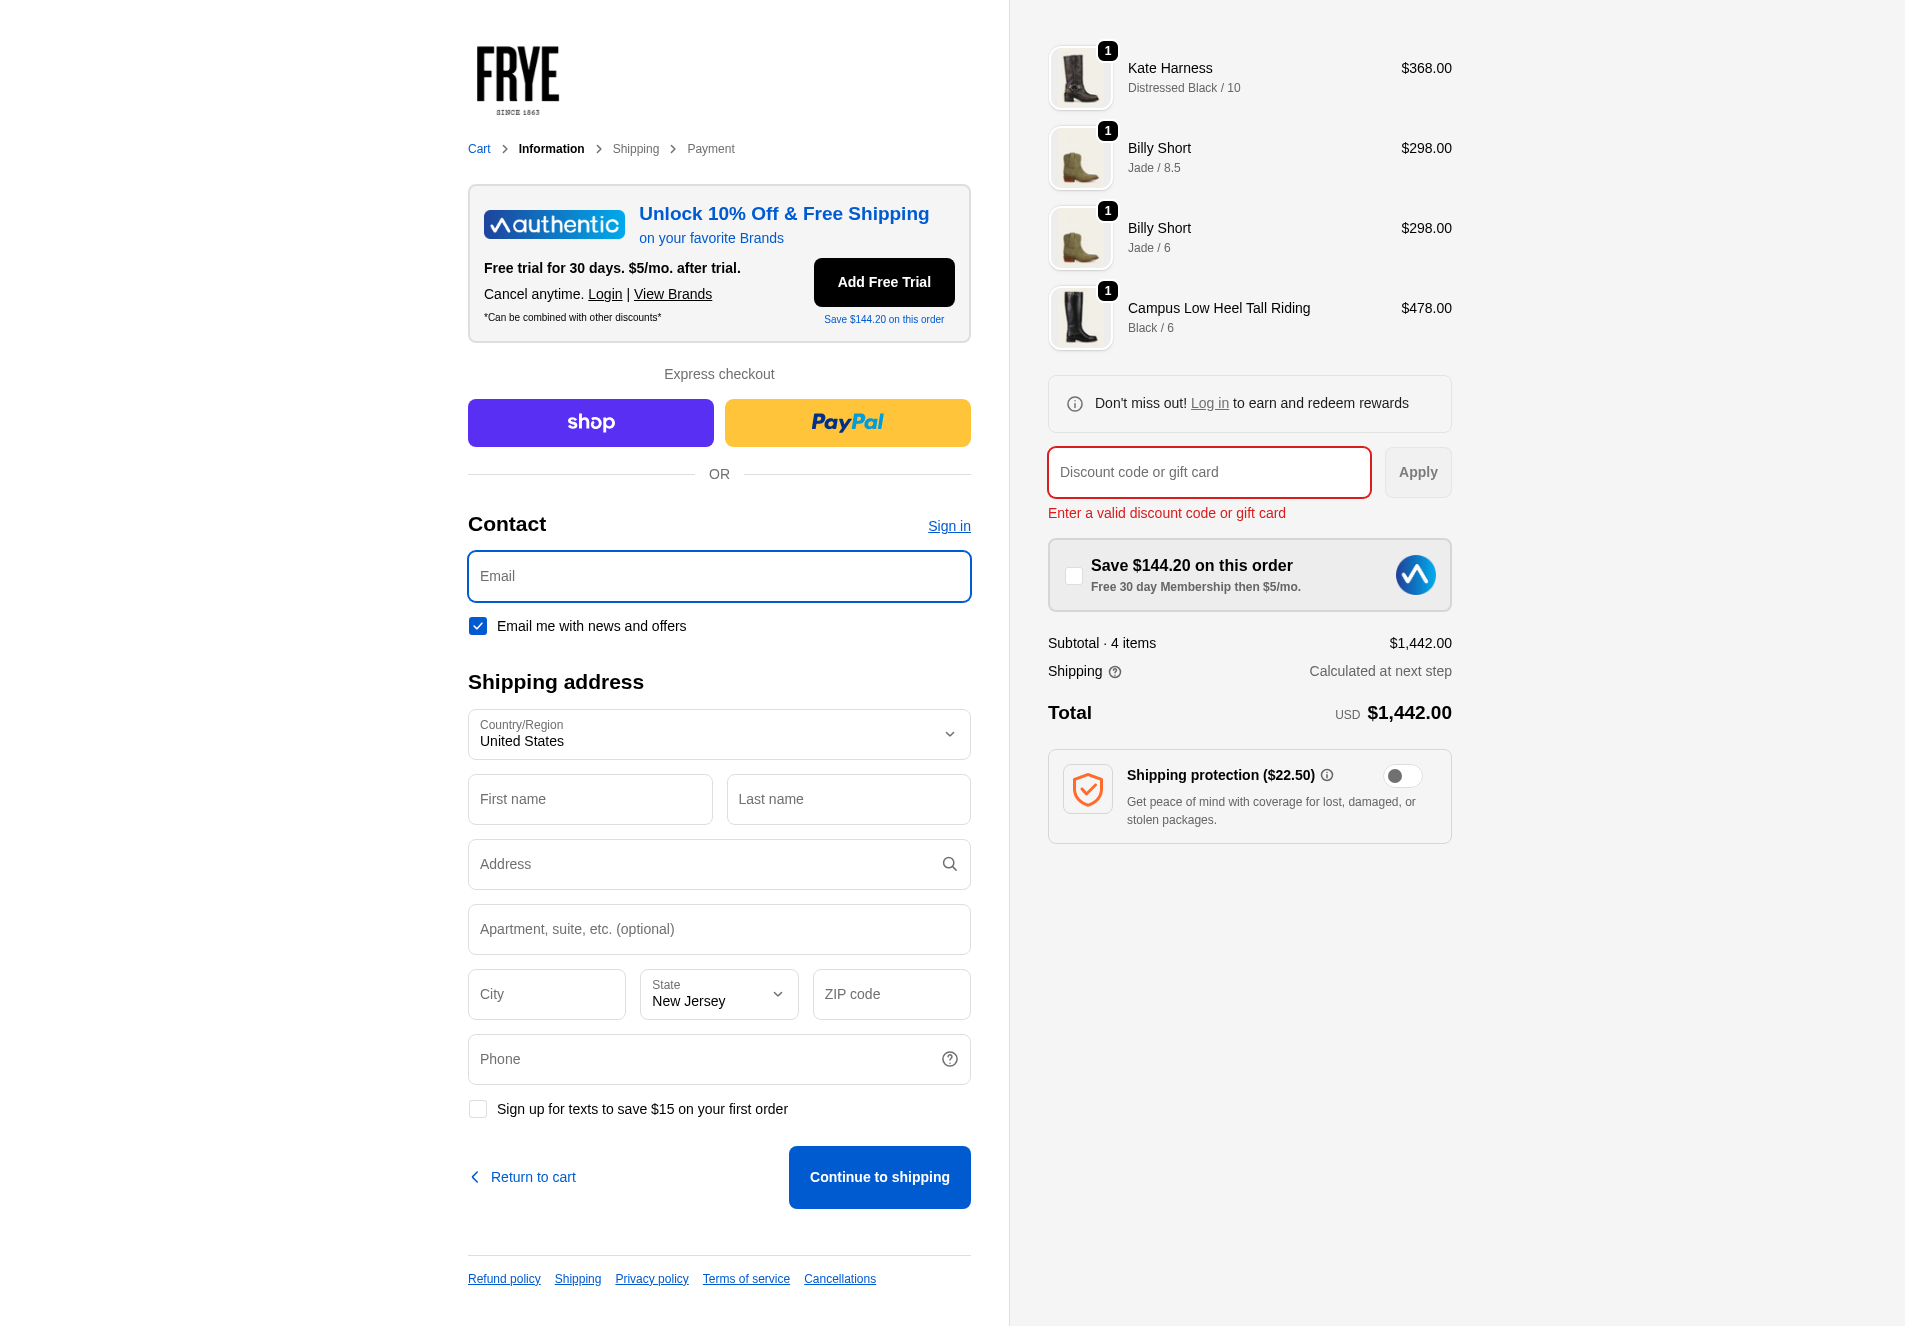Image resolution: width=1905 pixels, height=1326 pixels.
Task: Enable the Shipping protection toggle
Action: tap(1402, 776)
